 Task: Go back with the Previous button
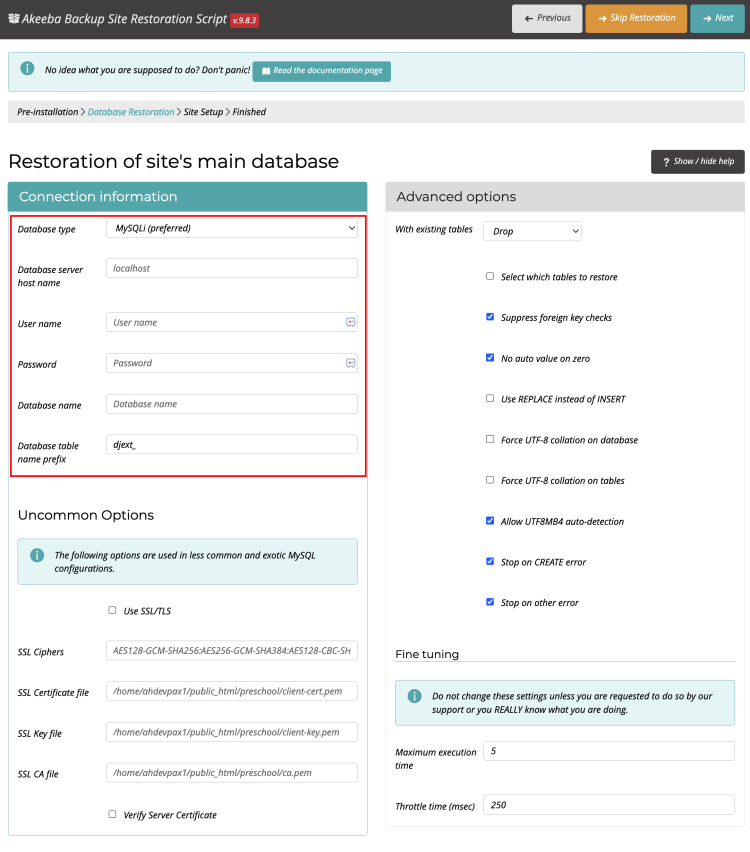[x=547, y=18]
